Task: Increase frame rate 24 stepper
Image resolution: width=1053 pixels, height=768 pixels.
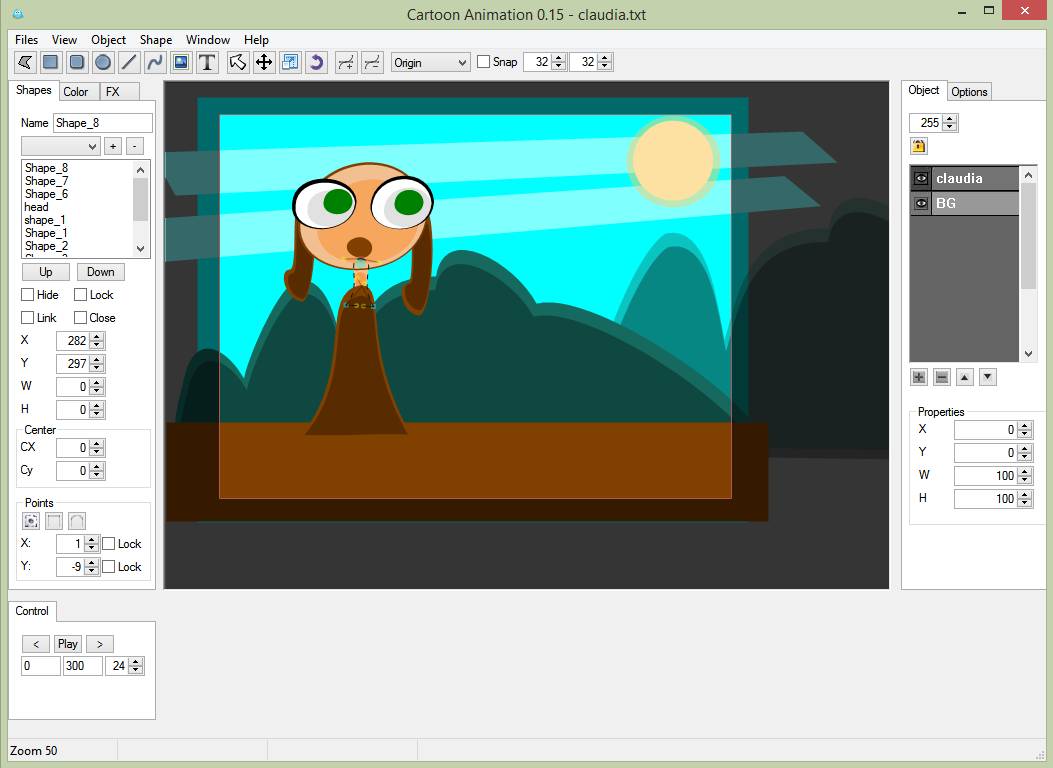Action: [x=136, y=662]
